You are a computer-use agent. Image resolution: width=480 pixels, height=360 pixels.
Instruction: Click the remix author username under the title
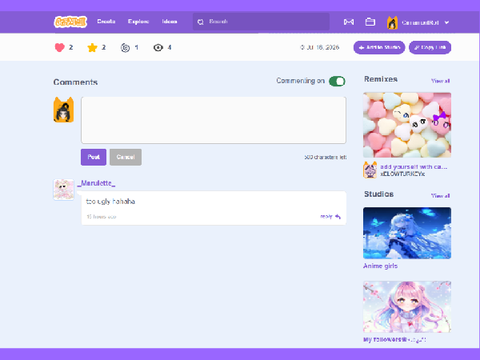[403, 174]
